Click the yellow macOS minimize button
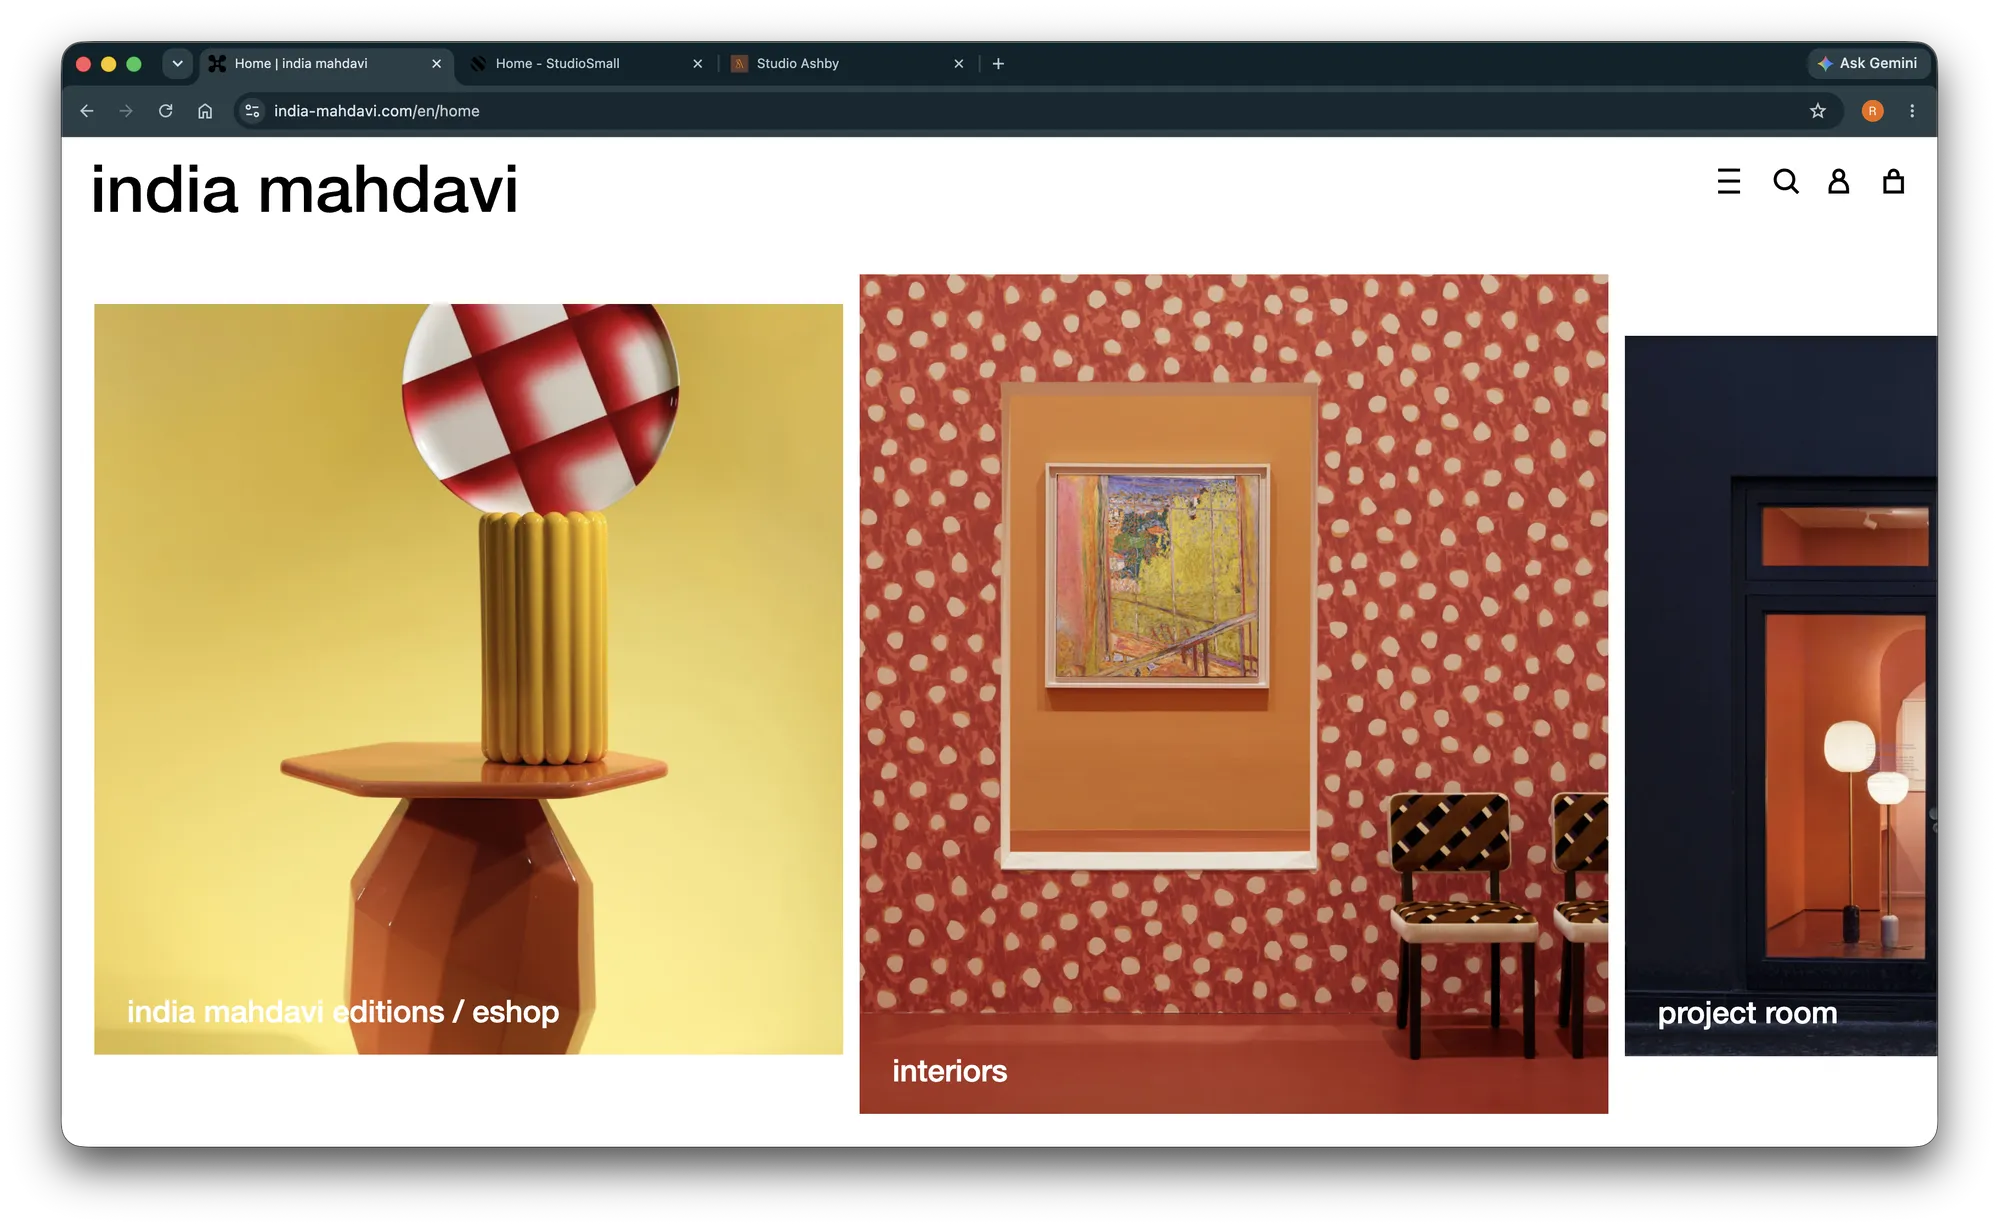 [109, 64]
